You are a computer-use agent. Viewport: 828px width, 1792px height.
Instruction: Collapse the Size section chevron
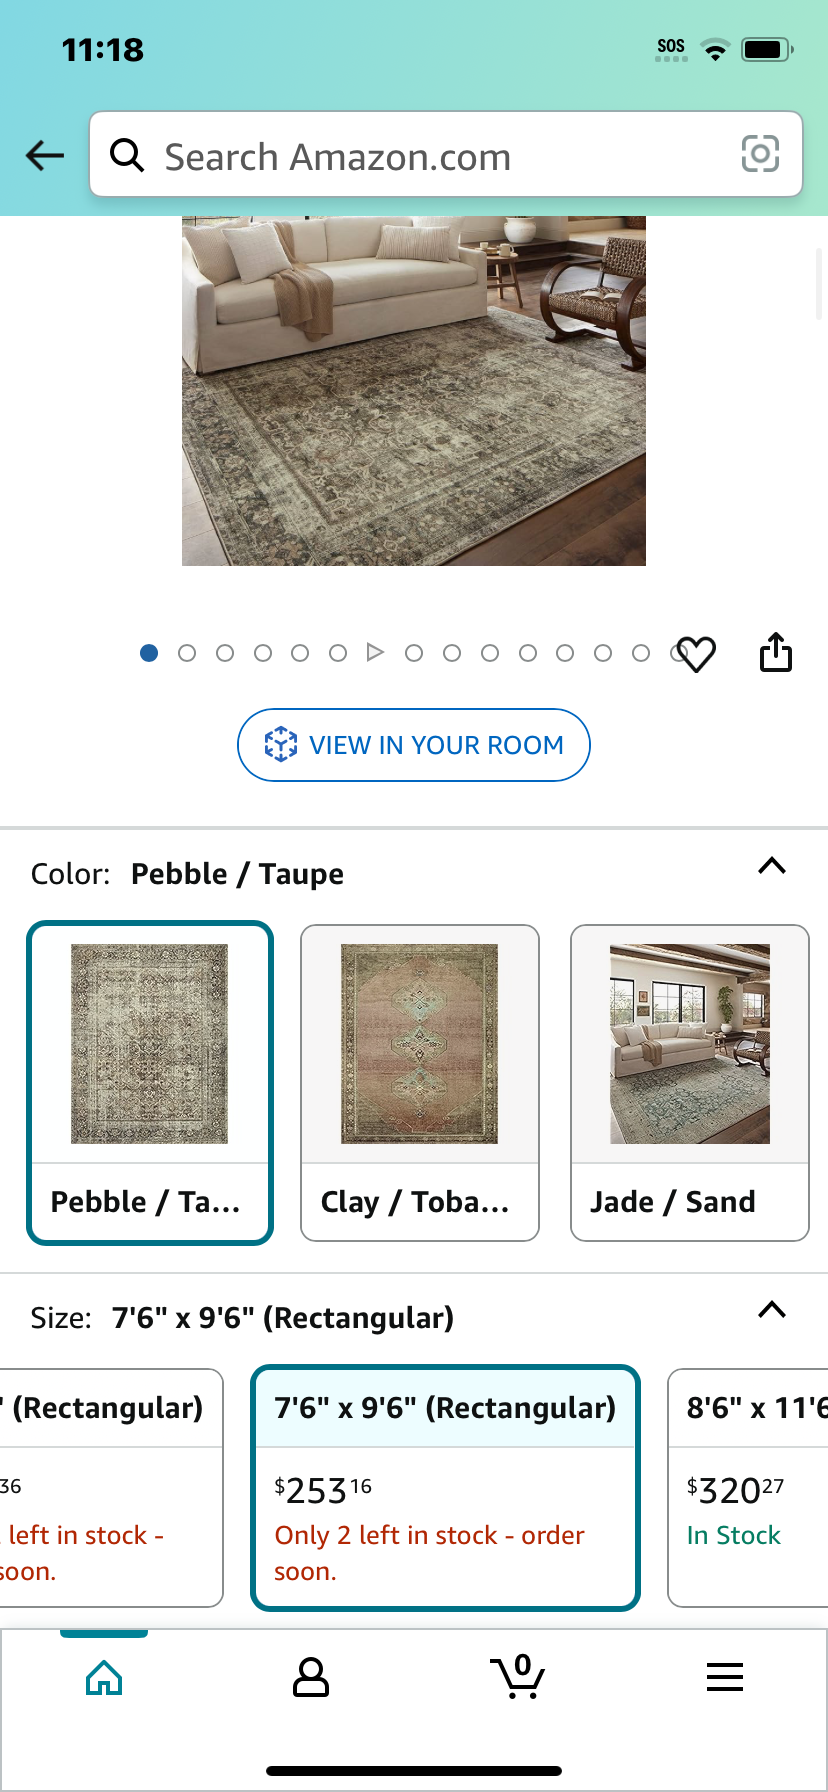[772, 1310]
